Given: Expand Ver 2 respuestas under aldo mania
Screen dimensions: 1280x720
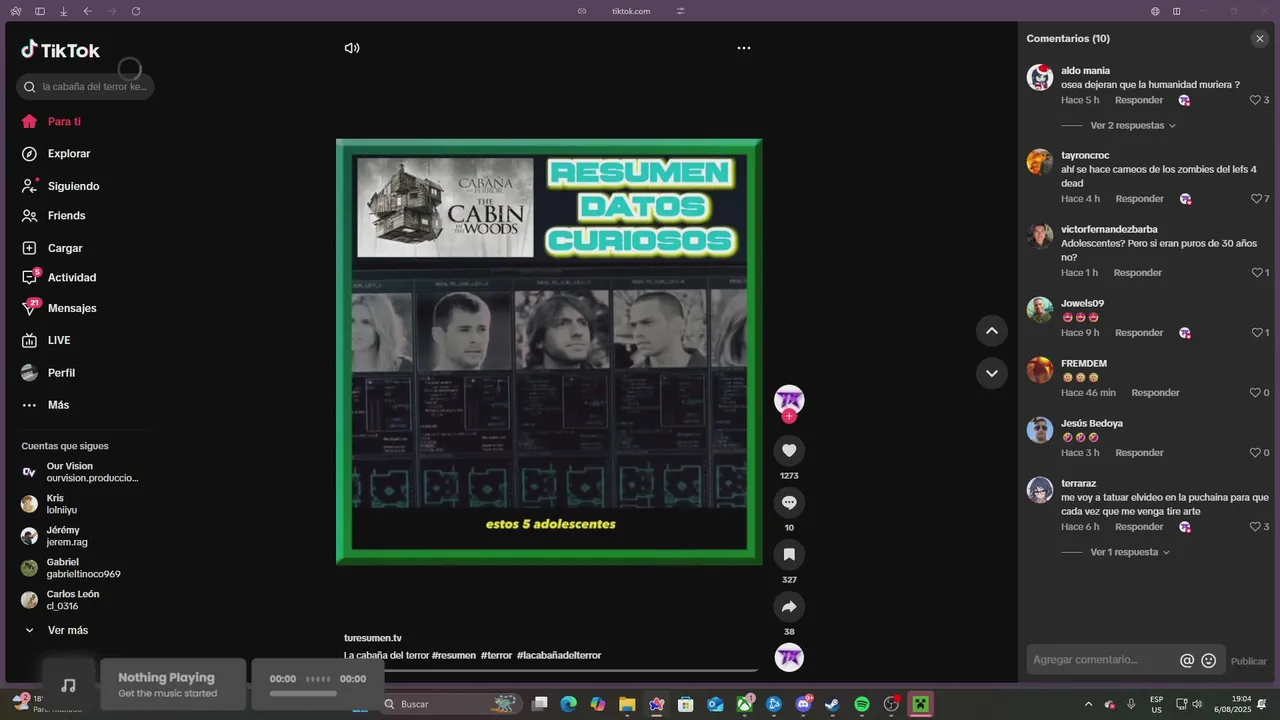Looking at the screenshot, I should tap(1132, 126).
